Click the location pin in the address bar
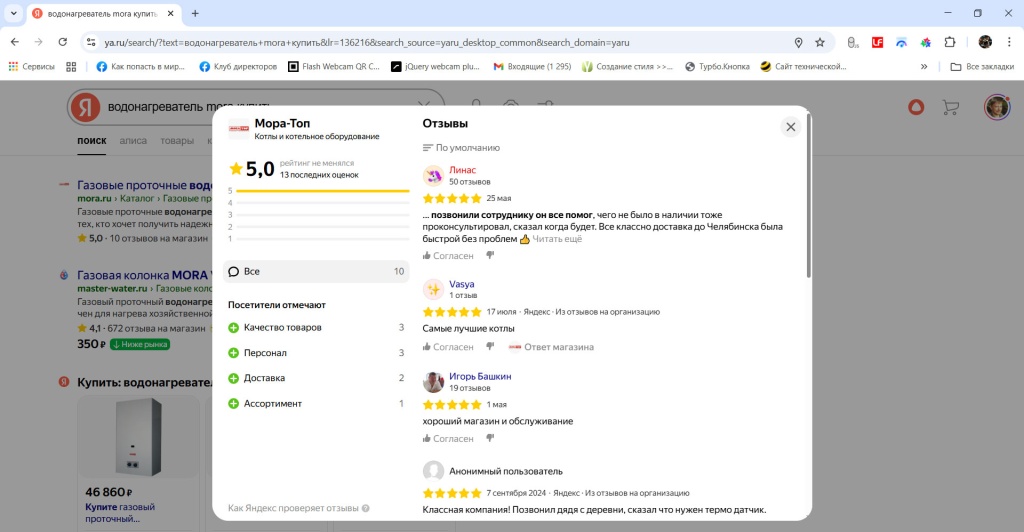The width and height of the screenshot is (1024, 532). coord(798,42)
